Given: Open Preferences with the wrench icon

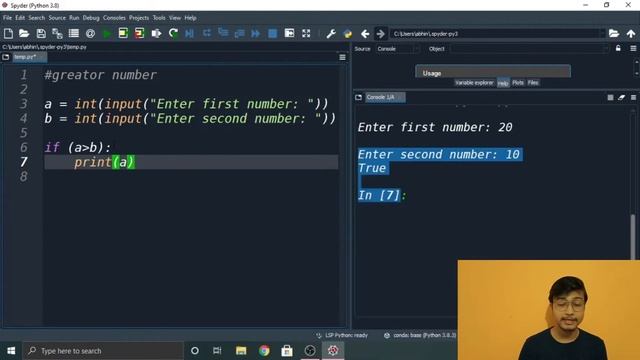Looking at the screenshot, I should 331,33.
